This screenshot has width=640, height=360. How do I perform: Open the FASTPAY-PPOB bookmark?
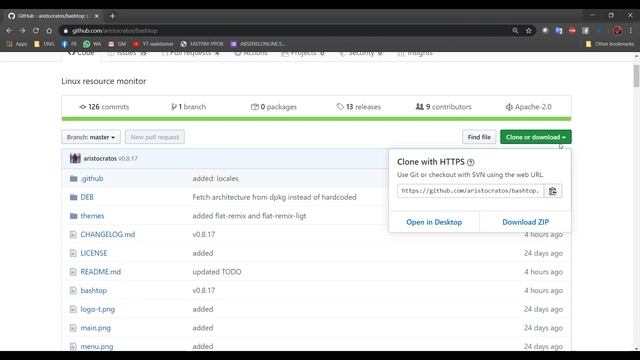(202, 44)
